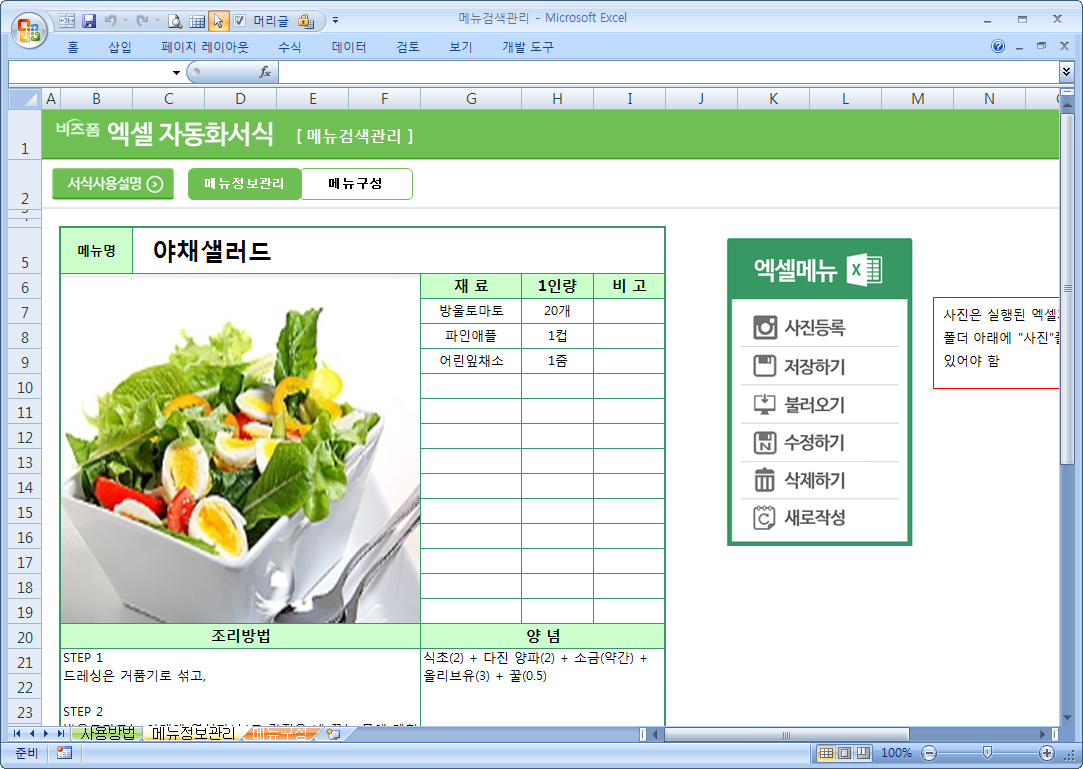1083x769 pixels.
Task: Open the 페이지 레이아웃 ribbon tab
Action: [x=204, y=47]
